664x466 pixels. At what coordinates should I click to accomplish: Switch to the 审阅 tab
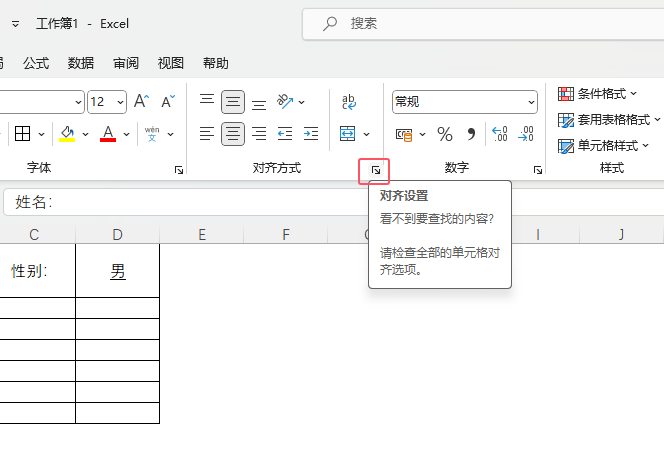tap(126, 63)
